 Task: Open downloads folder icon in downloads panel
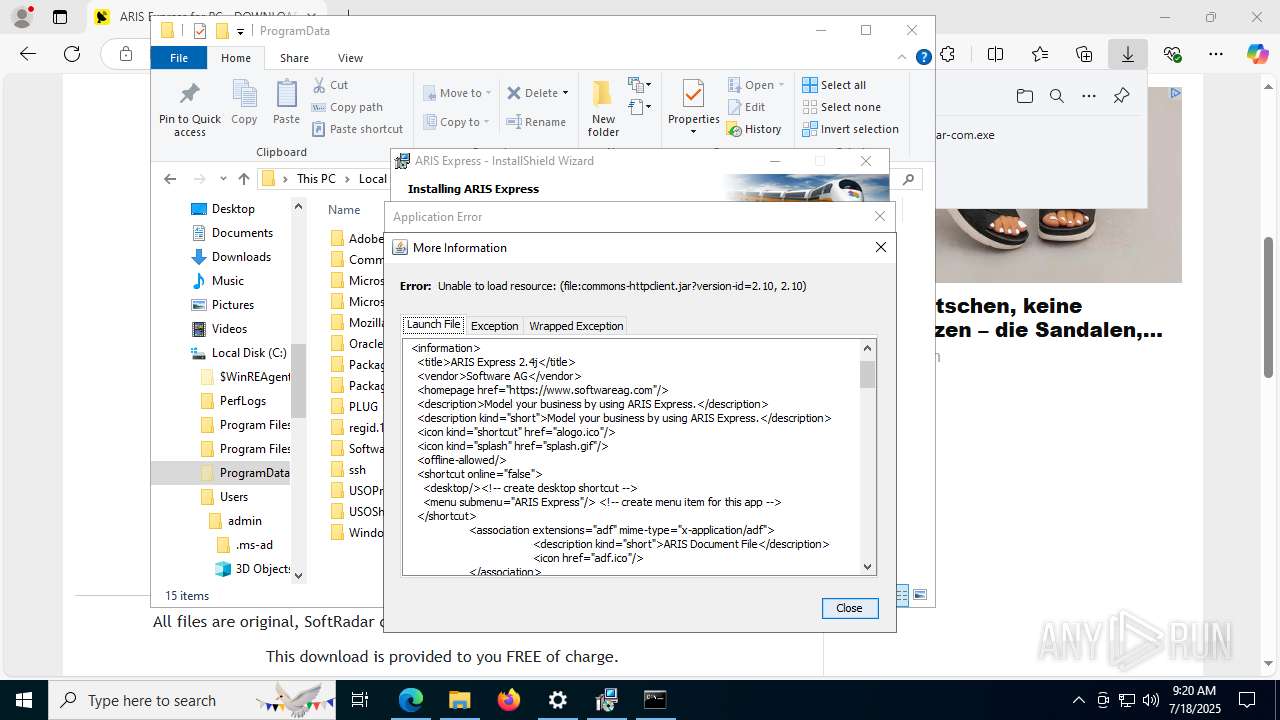pyautogui.click(x=1025, y=96)
